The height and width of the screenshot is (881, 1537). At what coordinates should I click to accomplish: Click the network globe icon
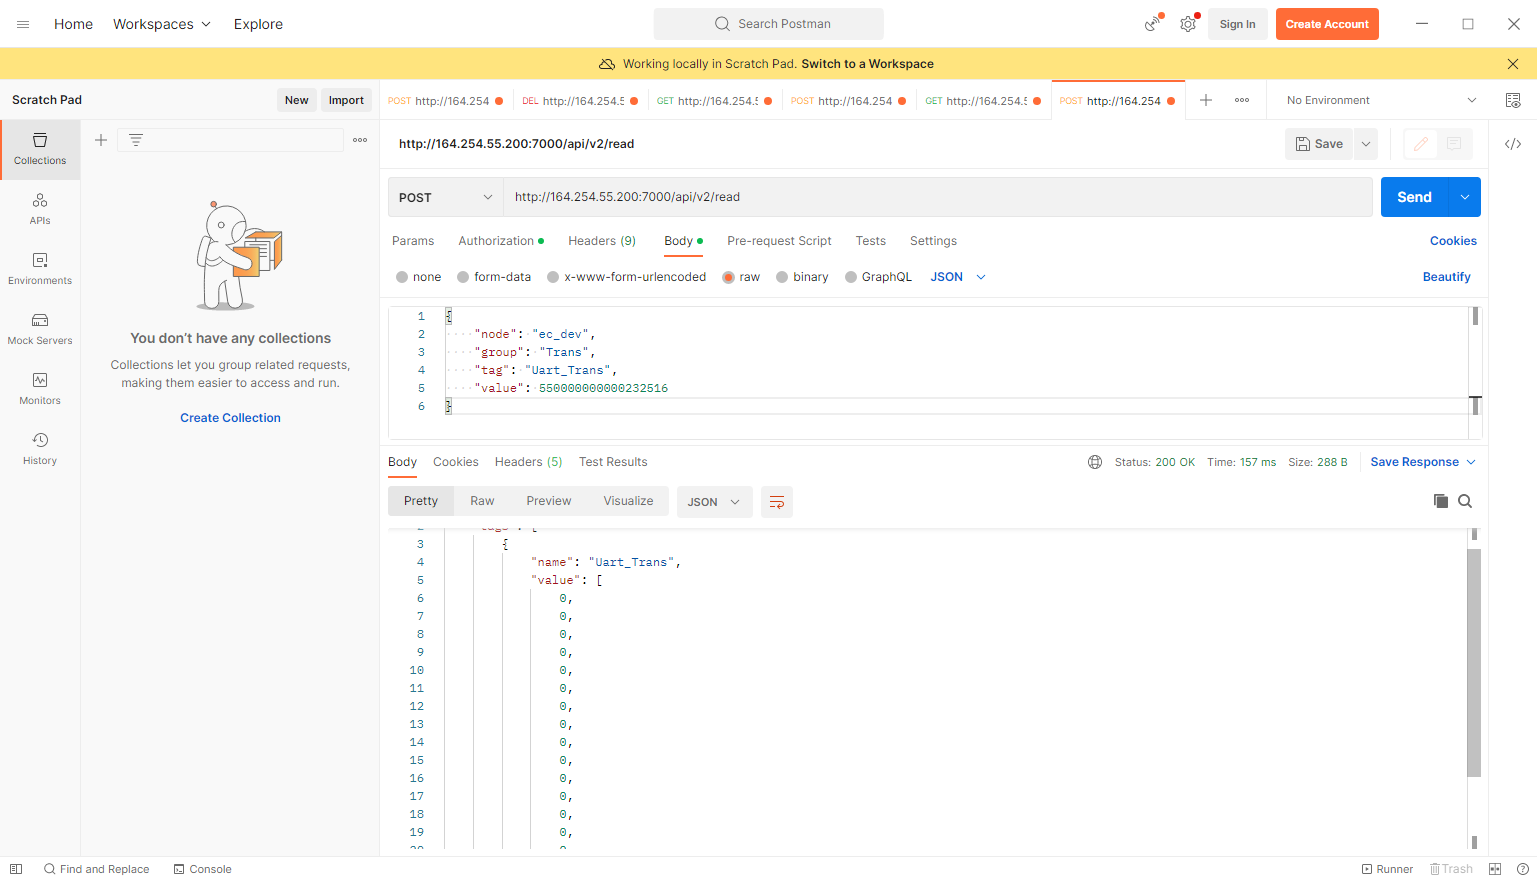pyautogui.click(x=1095, y=462)
